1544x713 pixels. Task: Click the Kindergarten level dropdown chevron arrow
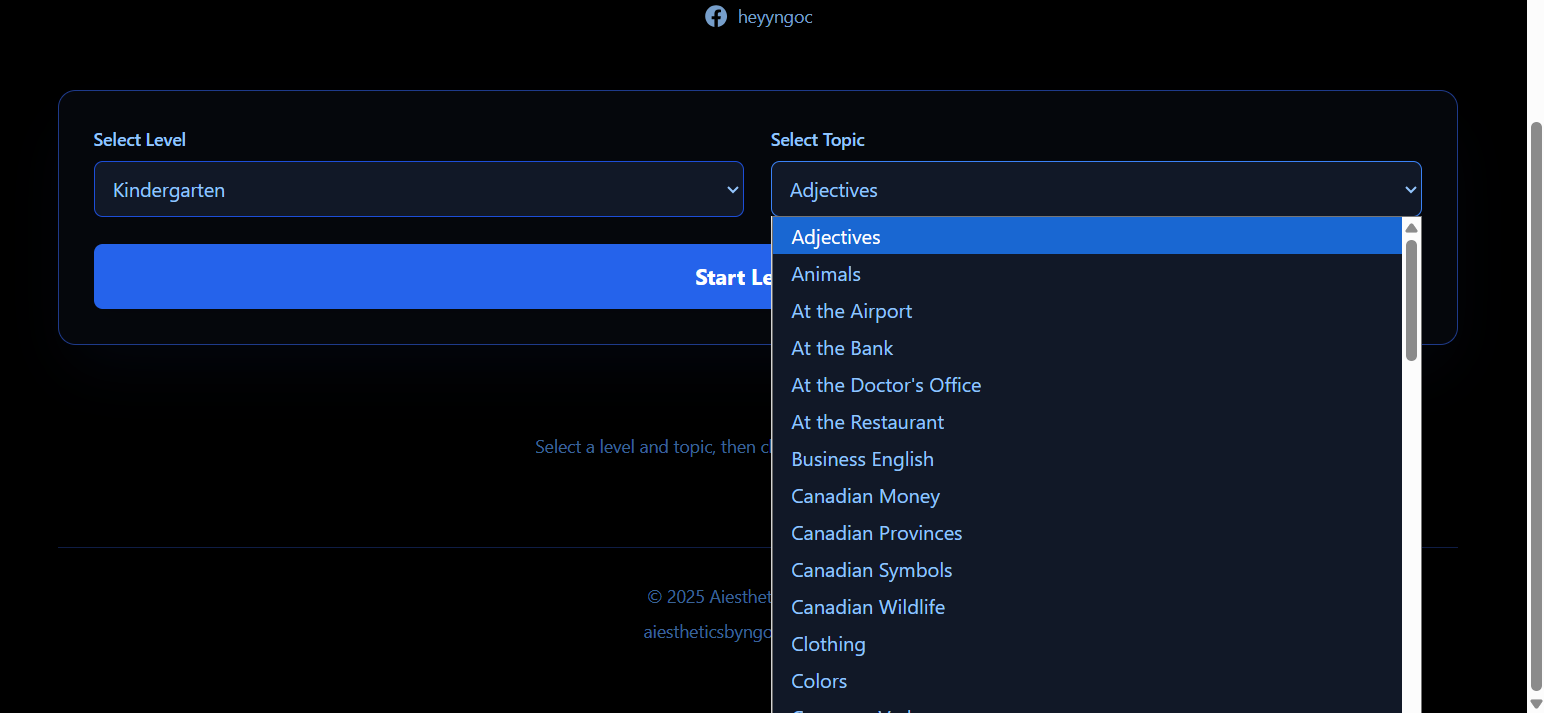tap(732, 190)
